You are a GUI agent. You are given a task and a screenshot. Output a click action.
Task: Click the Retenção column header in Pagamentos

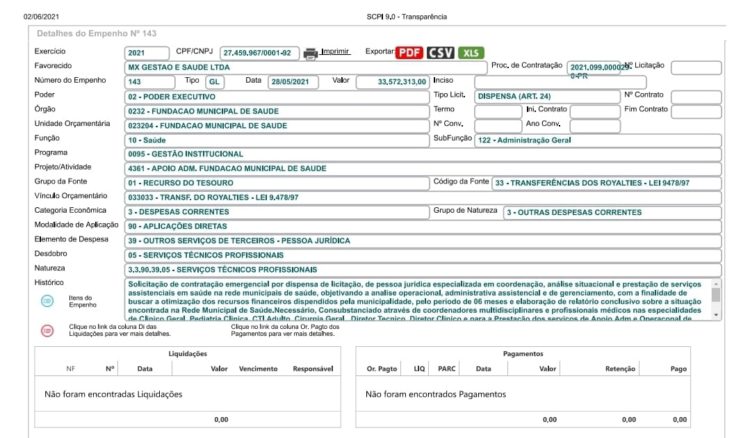click(620, 369)
